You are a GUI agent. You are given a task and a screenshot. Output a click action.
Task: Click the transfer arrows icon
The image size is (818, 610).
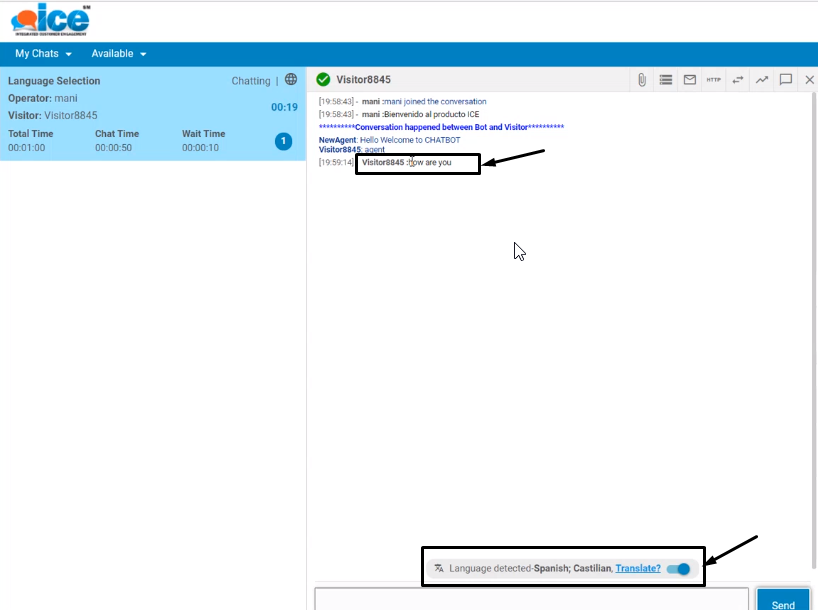click(738, 80)
